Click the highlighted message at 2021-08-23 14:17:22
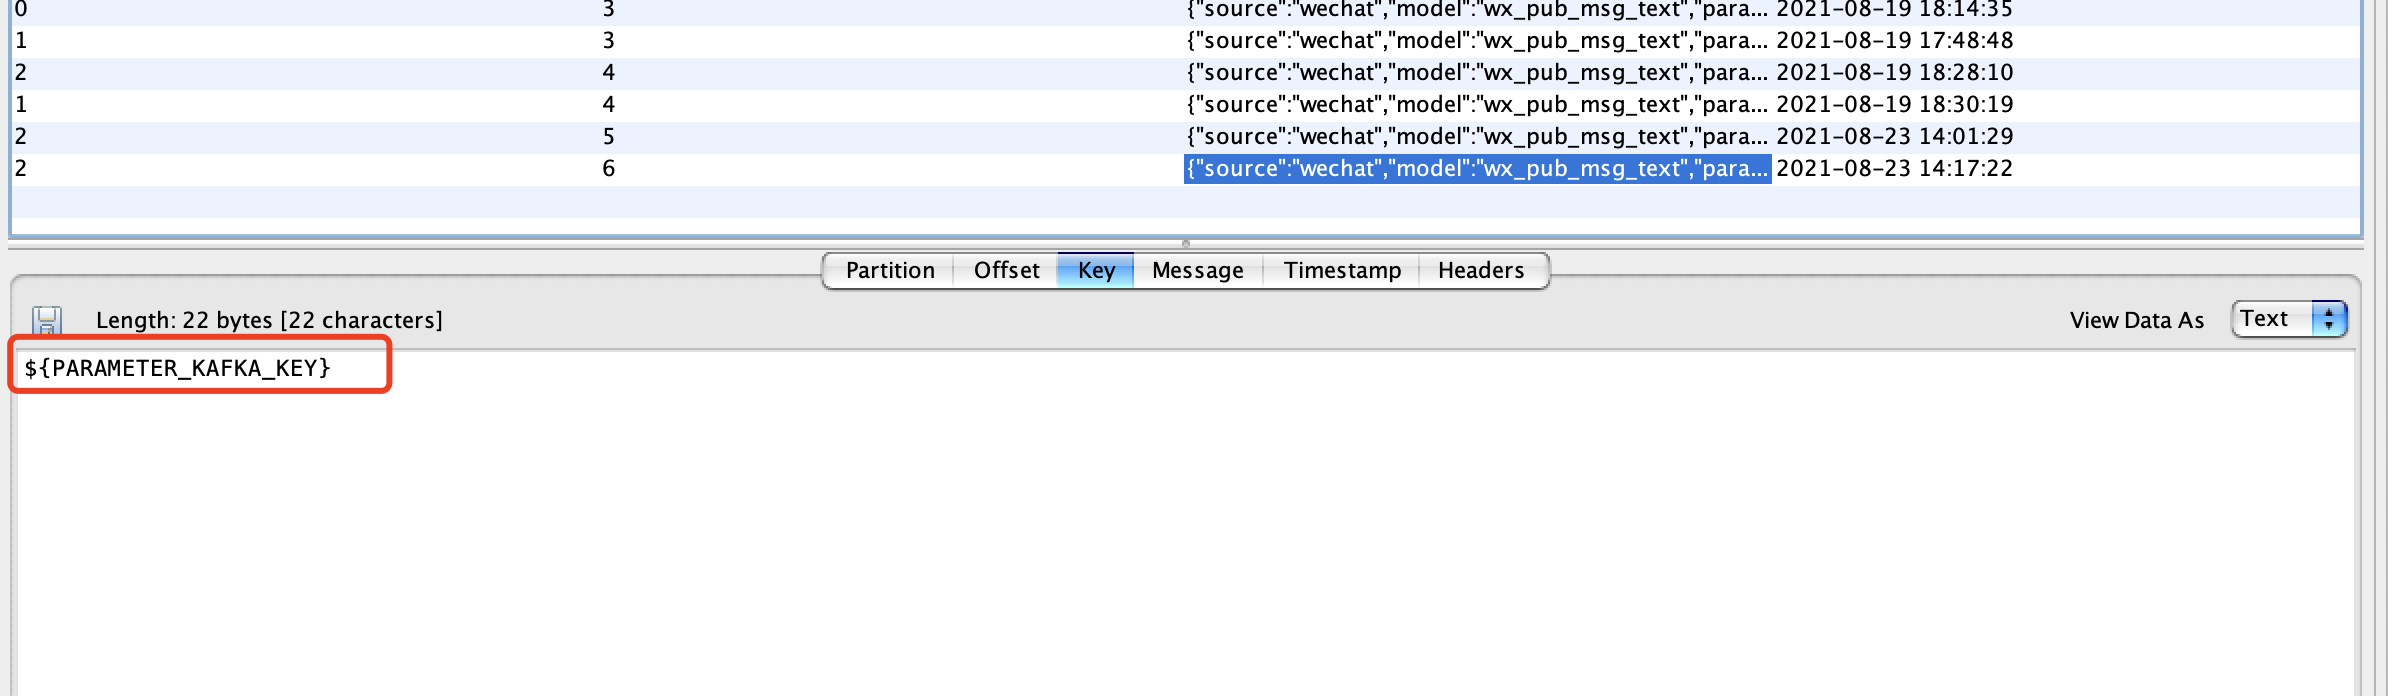Screen dimensions: 2388x696 click(x=1477, y=169)
